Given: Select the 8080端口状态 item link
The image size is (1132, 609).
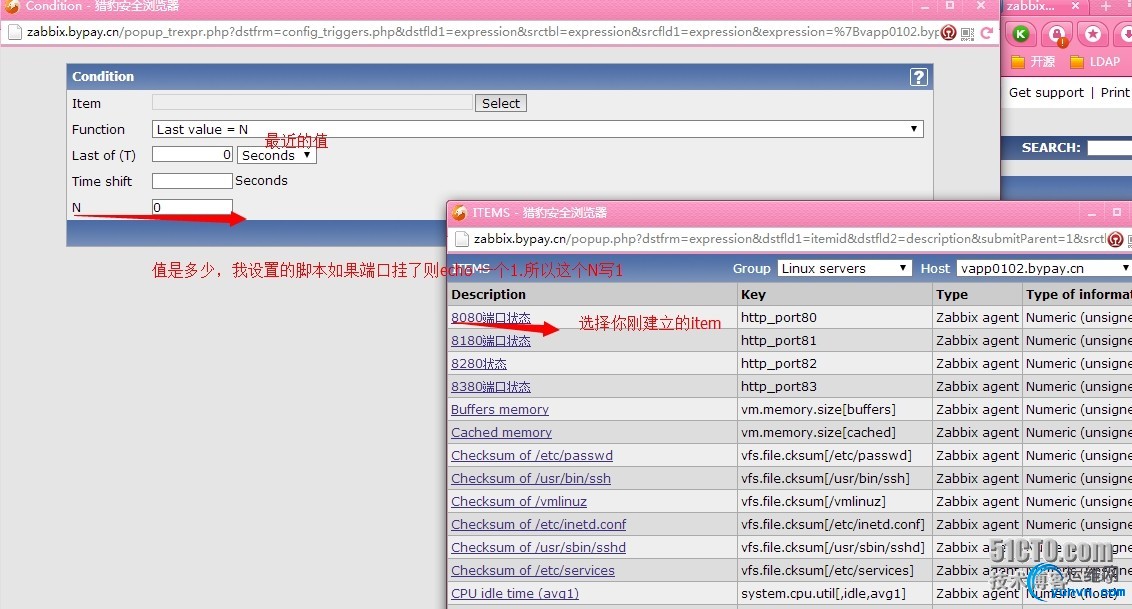Looking at the screenshot, I should (x=491, y=317).
